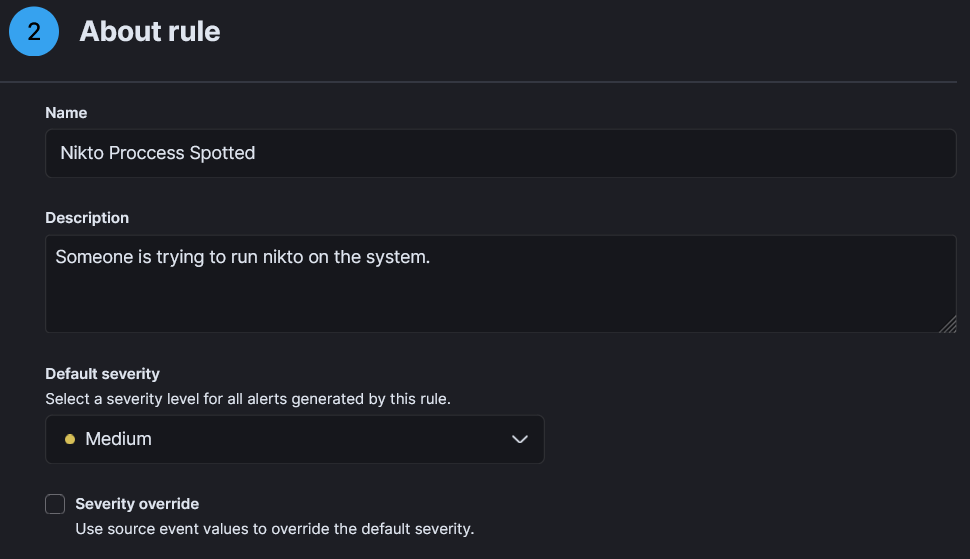The width and height of the screenshot is (970, 559).
Task: Click the Description field label
Action: pyautogui.click(x=87, y=218)
